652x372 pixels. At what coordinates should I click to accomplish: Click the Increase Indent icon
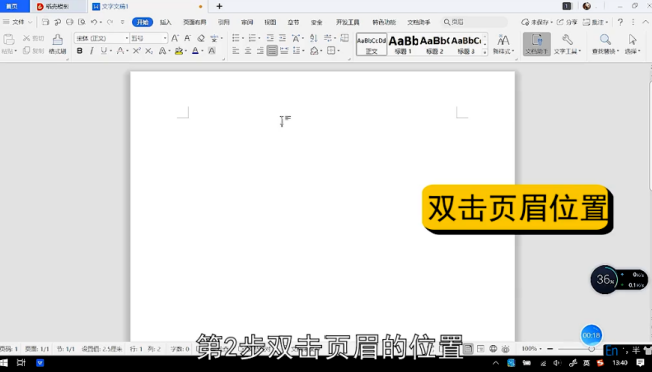282,38
